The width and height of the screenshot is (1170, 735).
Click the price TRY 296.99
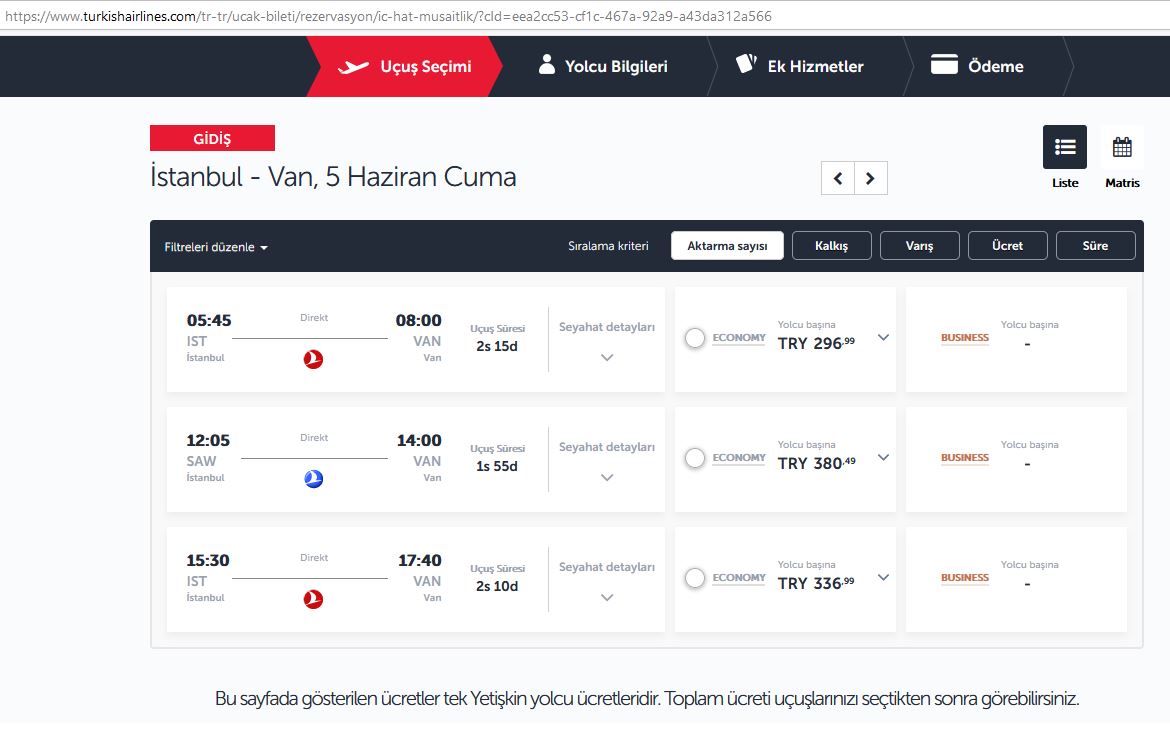[816, 343]
